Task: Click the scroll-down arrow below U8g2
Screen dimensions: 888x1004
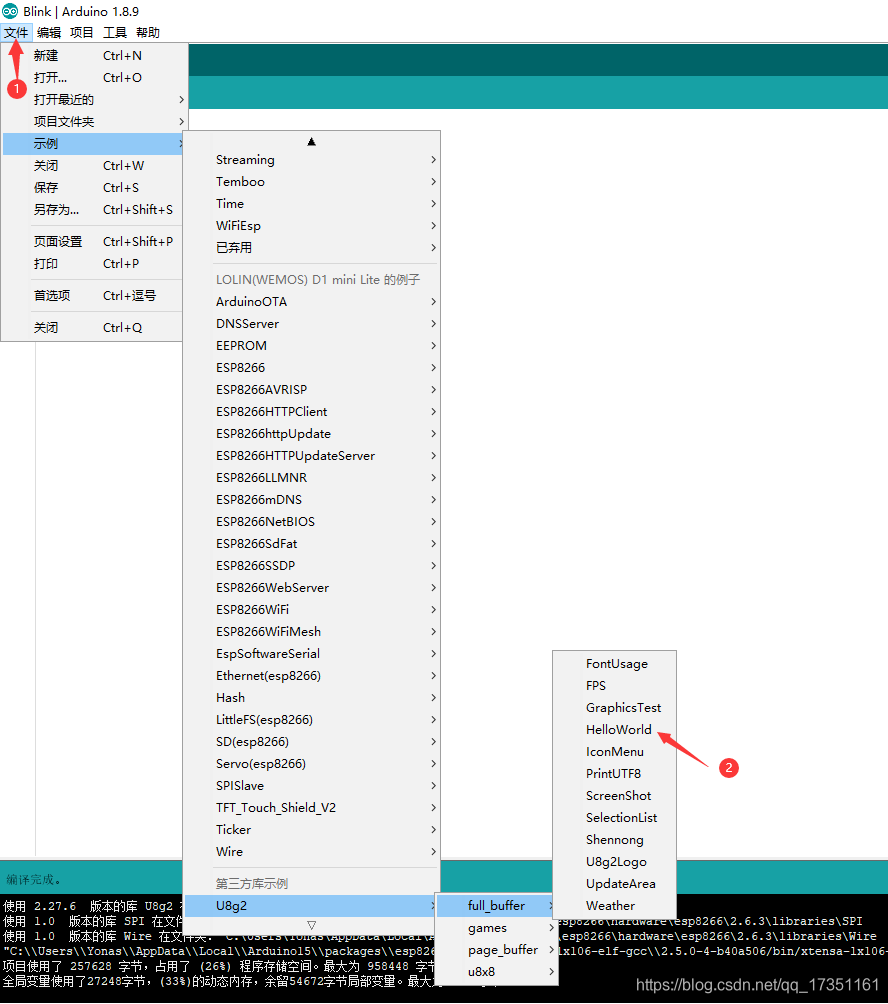Action: 311,925
